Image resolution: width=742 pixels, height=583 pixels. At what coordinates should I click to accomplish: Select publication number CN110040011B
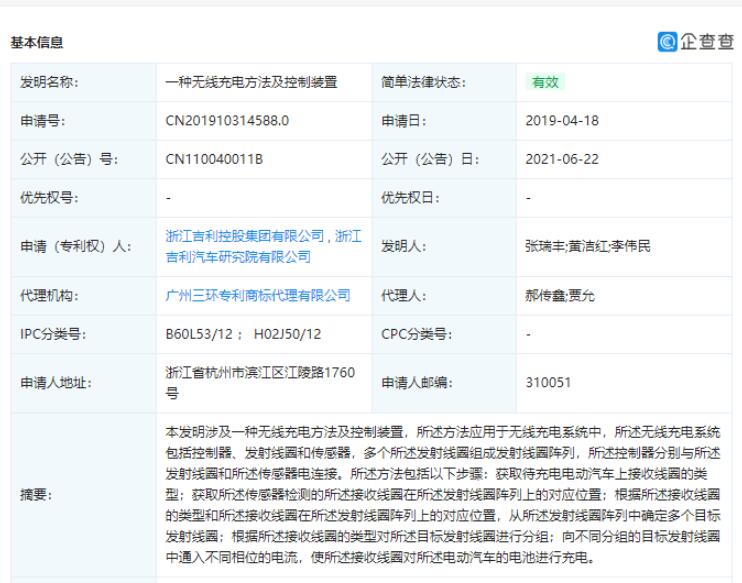point(214,159)
